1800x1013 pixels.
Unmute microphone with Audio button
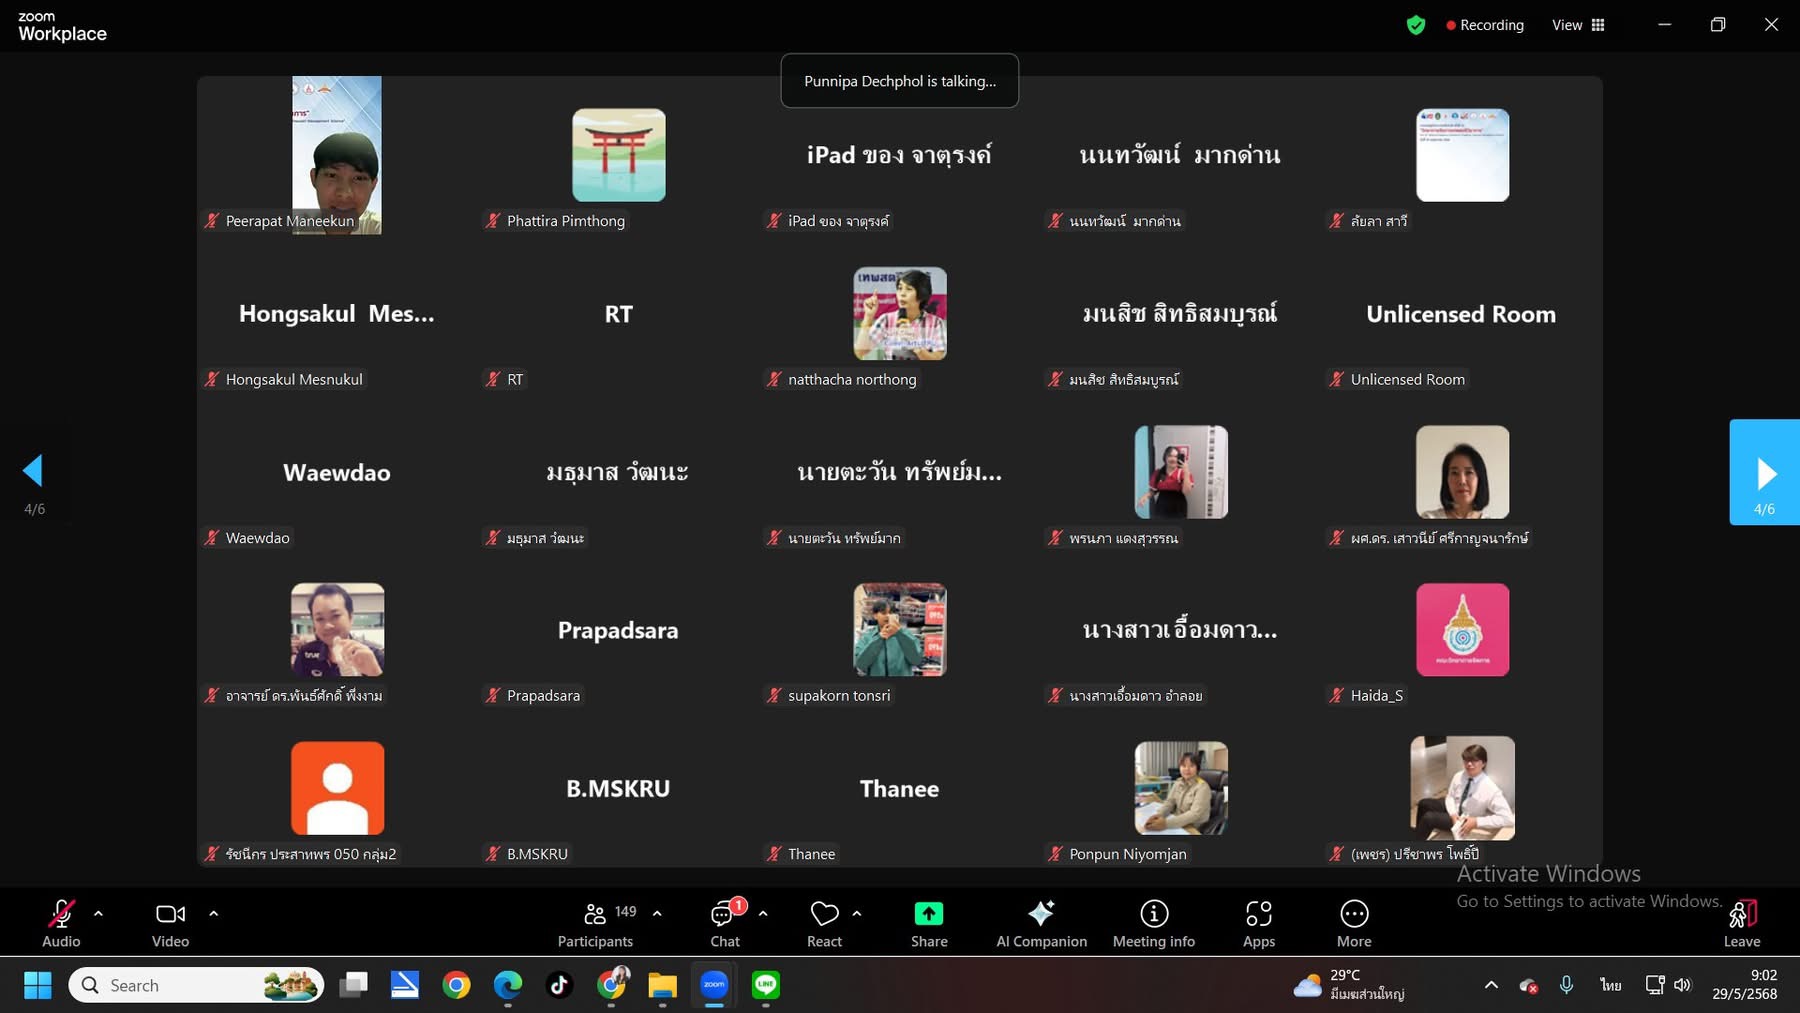[61, 924]
